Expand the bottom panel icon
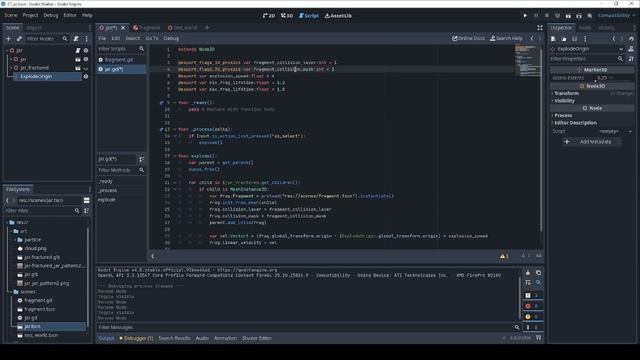 click(x=538, y=338)
